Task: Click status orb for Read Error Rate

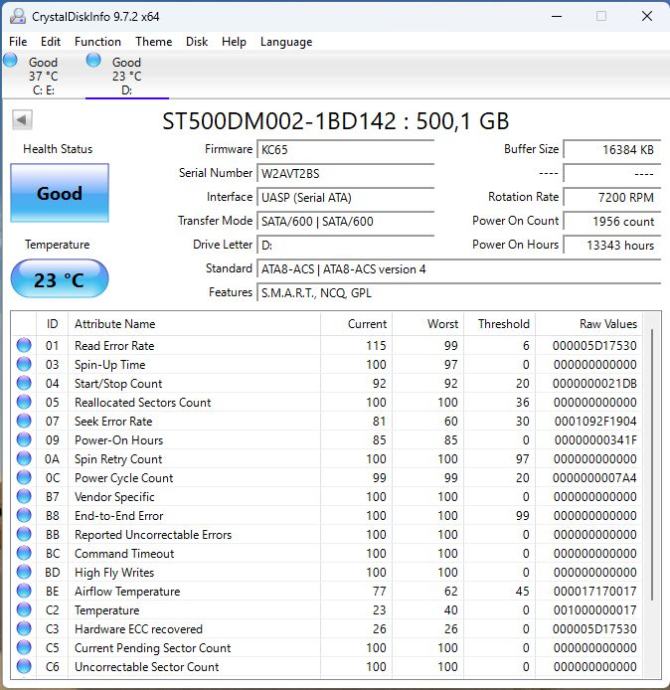Action: (x=24, y=346)
